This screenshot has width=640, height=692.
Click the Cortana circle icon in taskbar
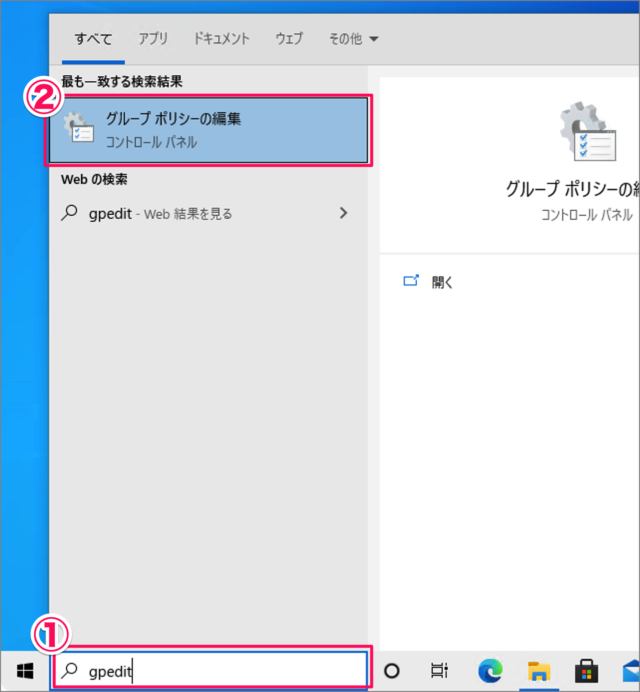tap(392, 670)
